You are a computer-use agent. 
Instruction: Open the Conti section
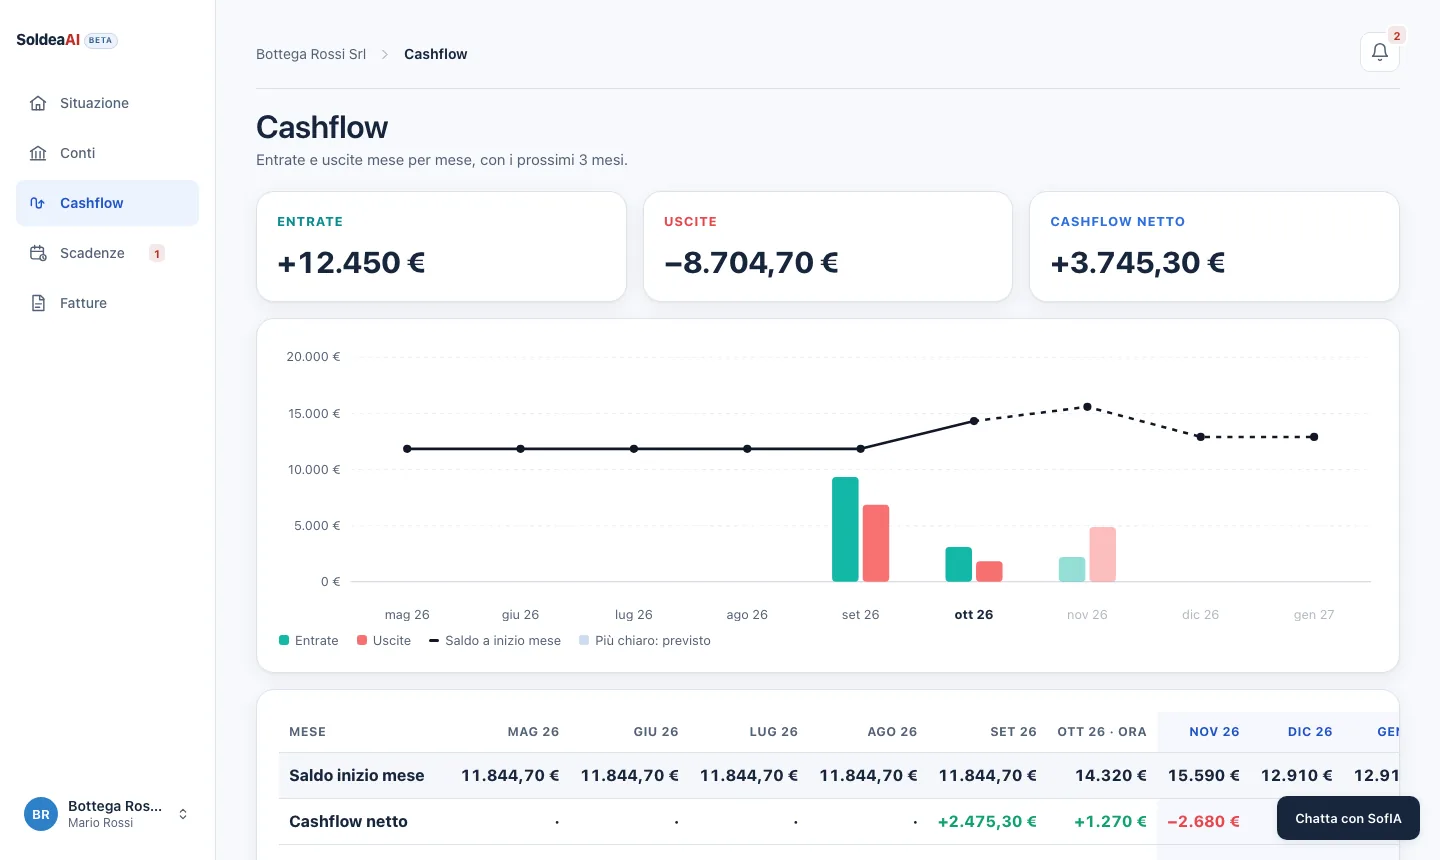107,153
